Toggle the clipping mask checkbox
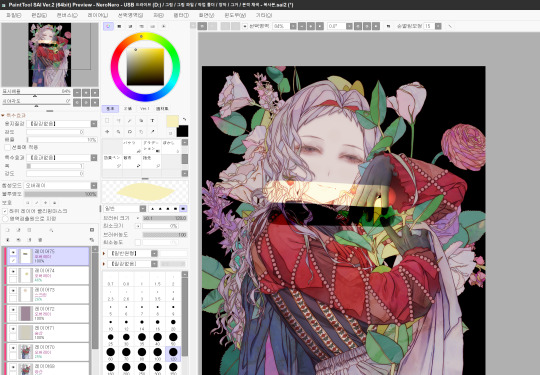This screenshot has height=375, width=540. (x=5, y=211)
